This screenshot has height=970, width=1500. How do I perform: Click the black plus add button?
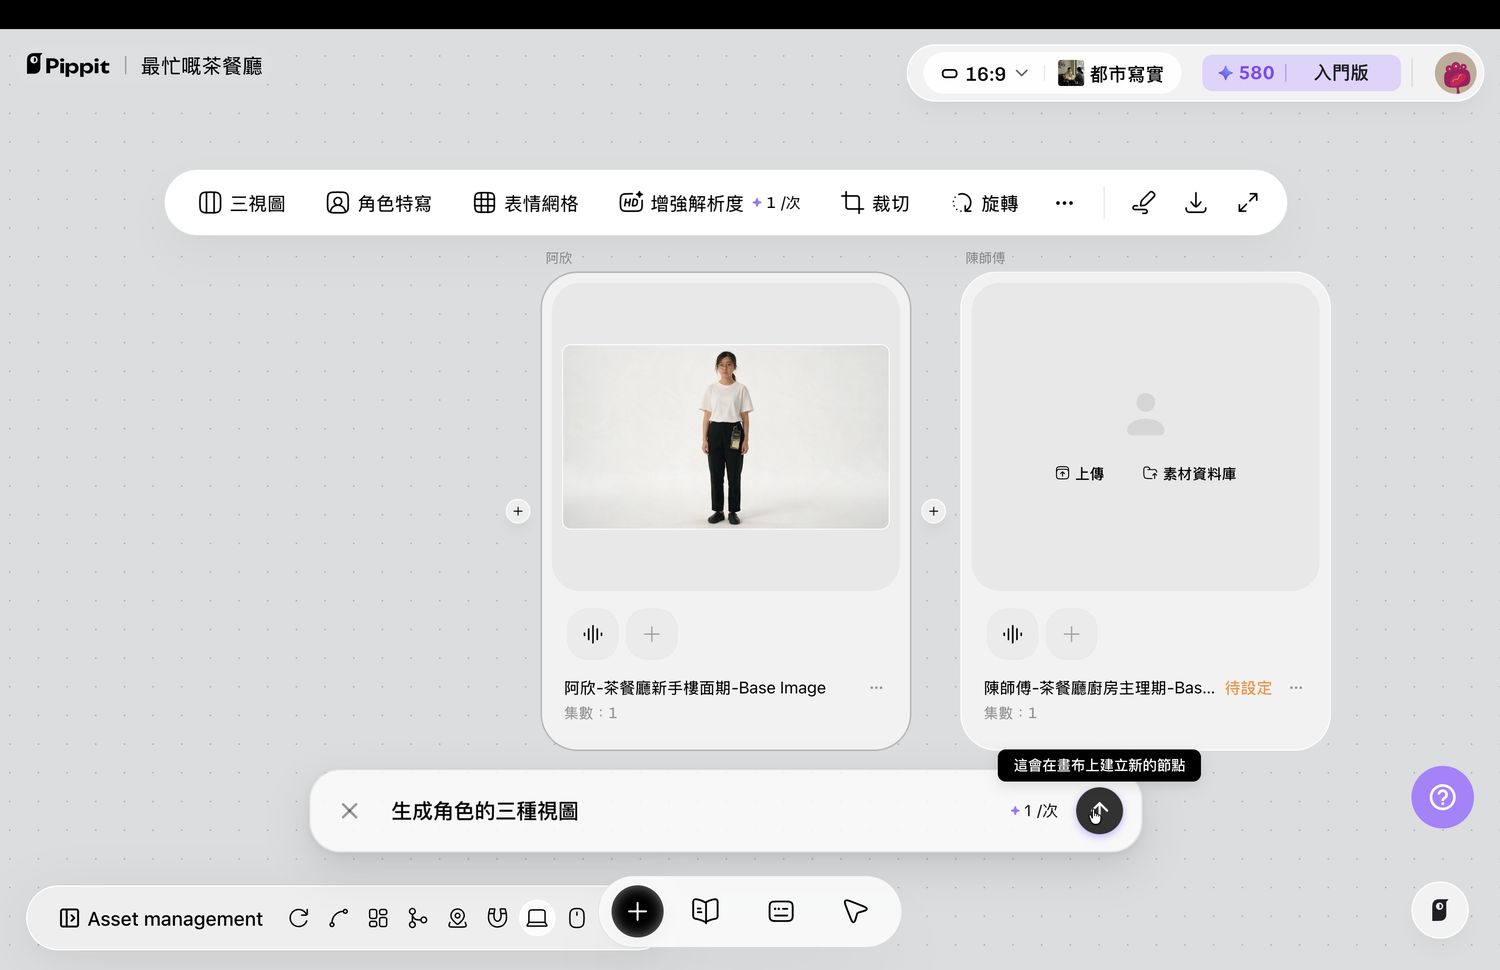click(637, 911)
